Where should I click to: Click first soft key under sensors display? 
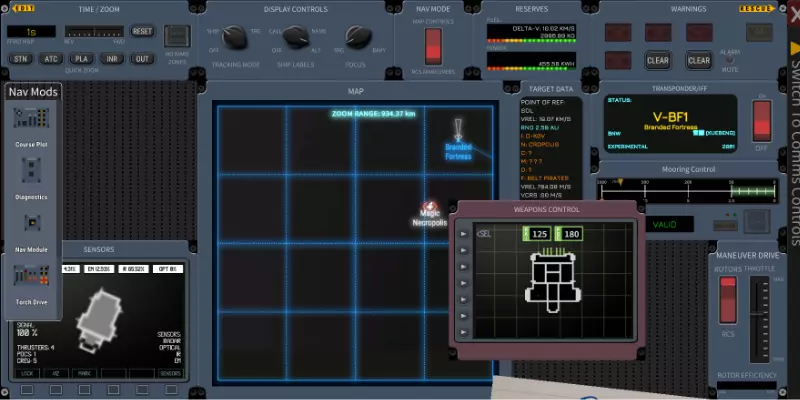[x=27, y=390]
